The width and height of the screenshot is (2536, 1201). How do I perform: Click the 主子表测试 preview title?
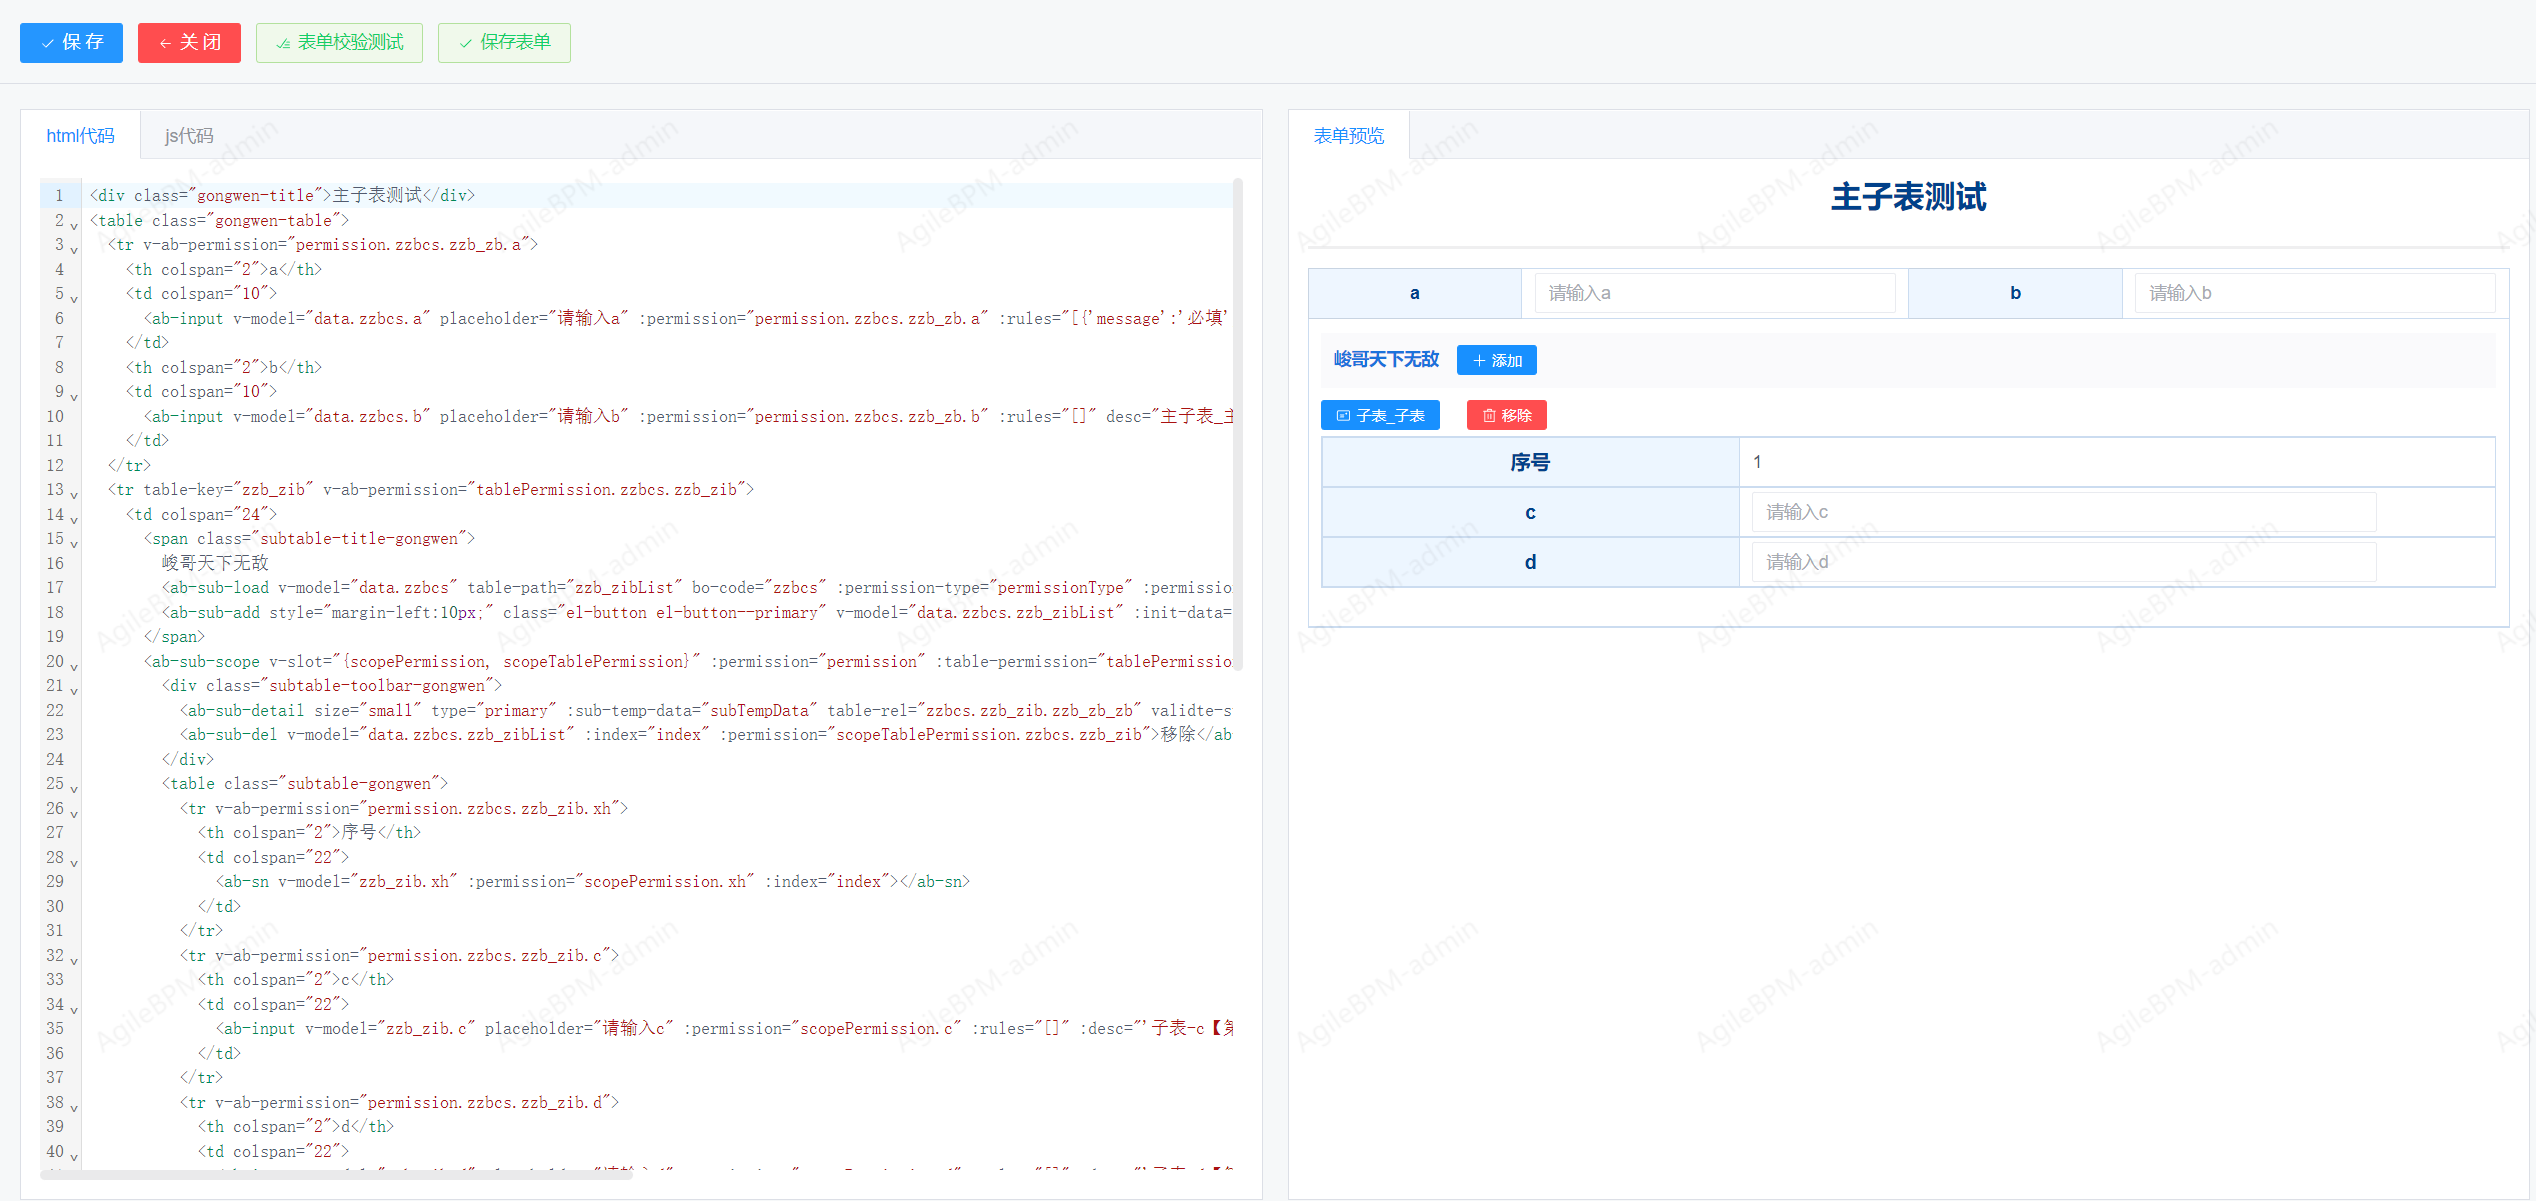click(x=1908, y=196)
